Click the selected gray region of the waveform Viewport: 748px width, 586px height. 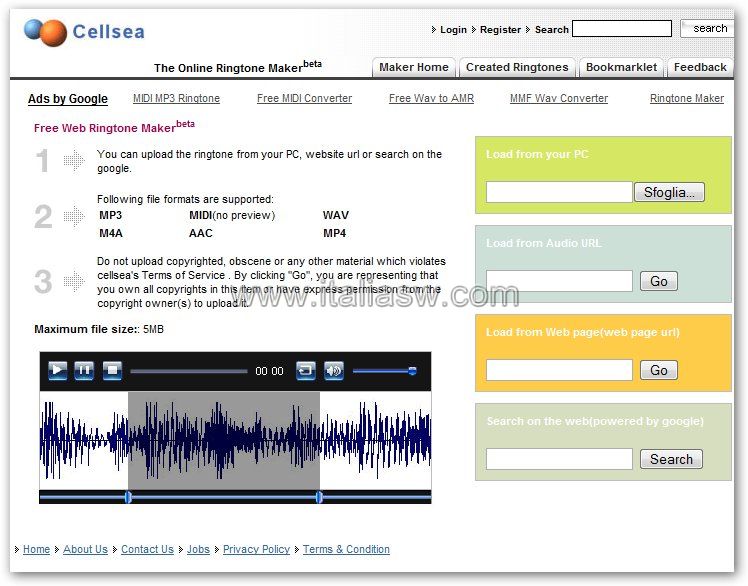[224, 440]
